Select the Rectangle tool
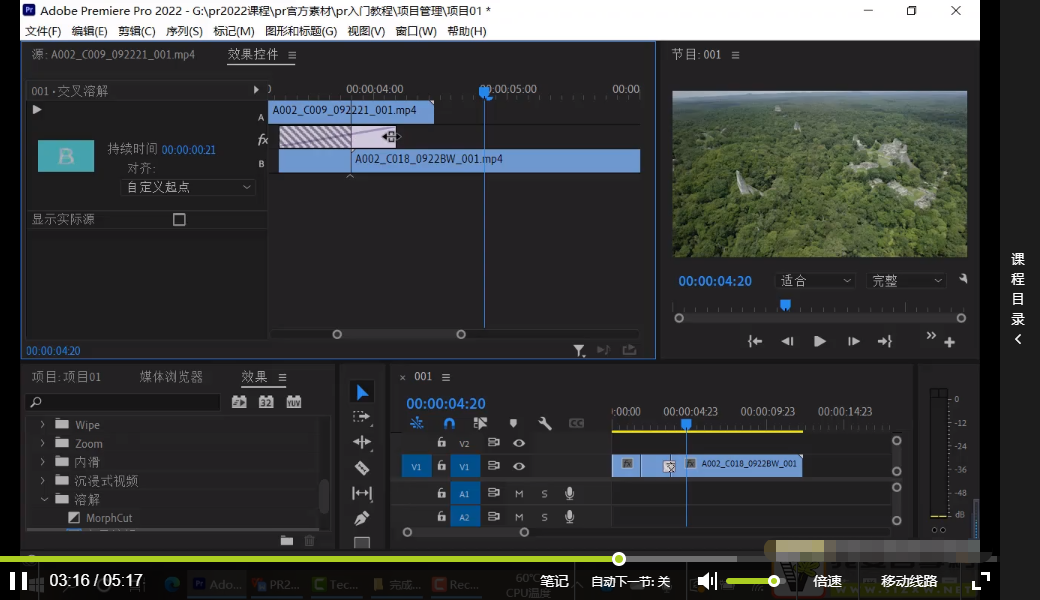This screenshot has width=1040, height=600. (x=361, y=542)
